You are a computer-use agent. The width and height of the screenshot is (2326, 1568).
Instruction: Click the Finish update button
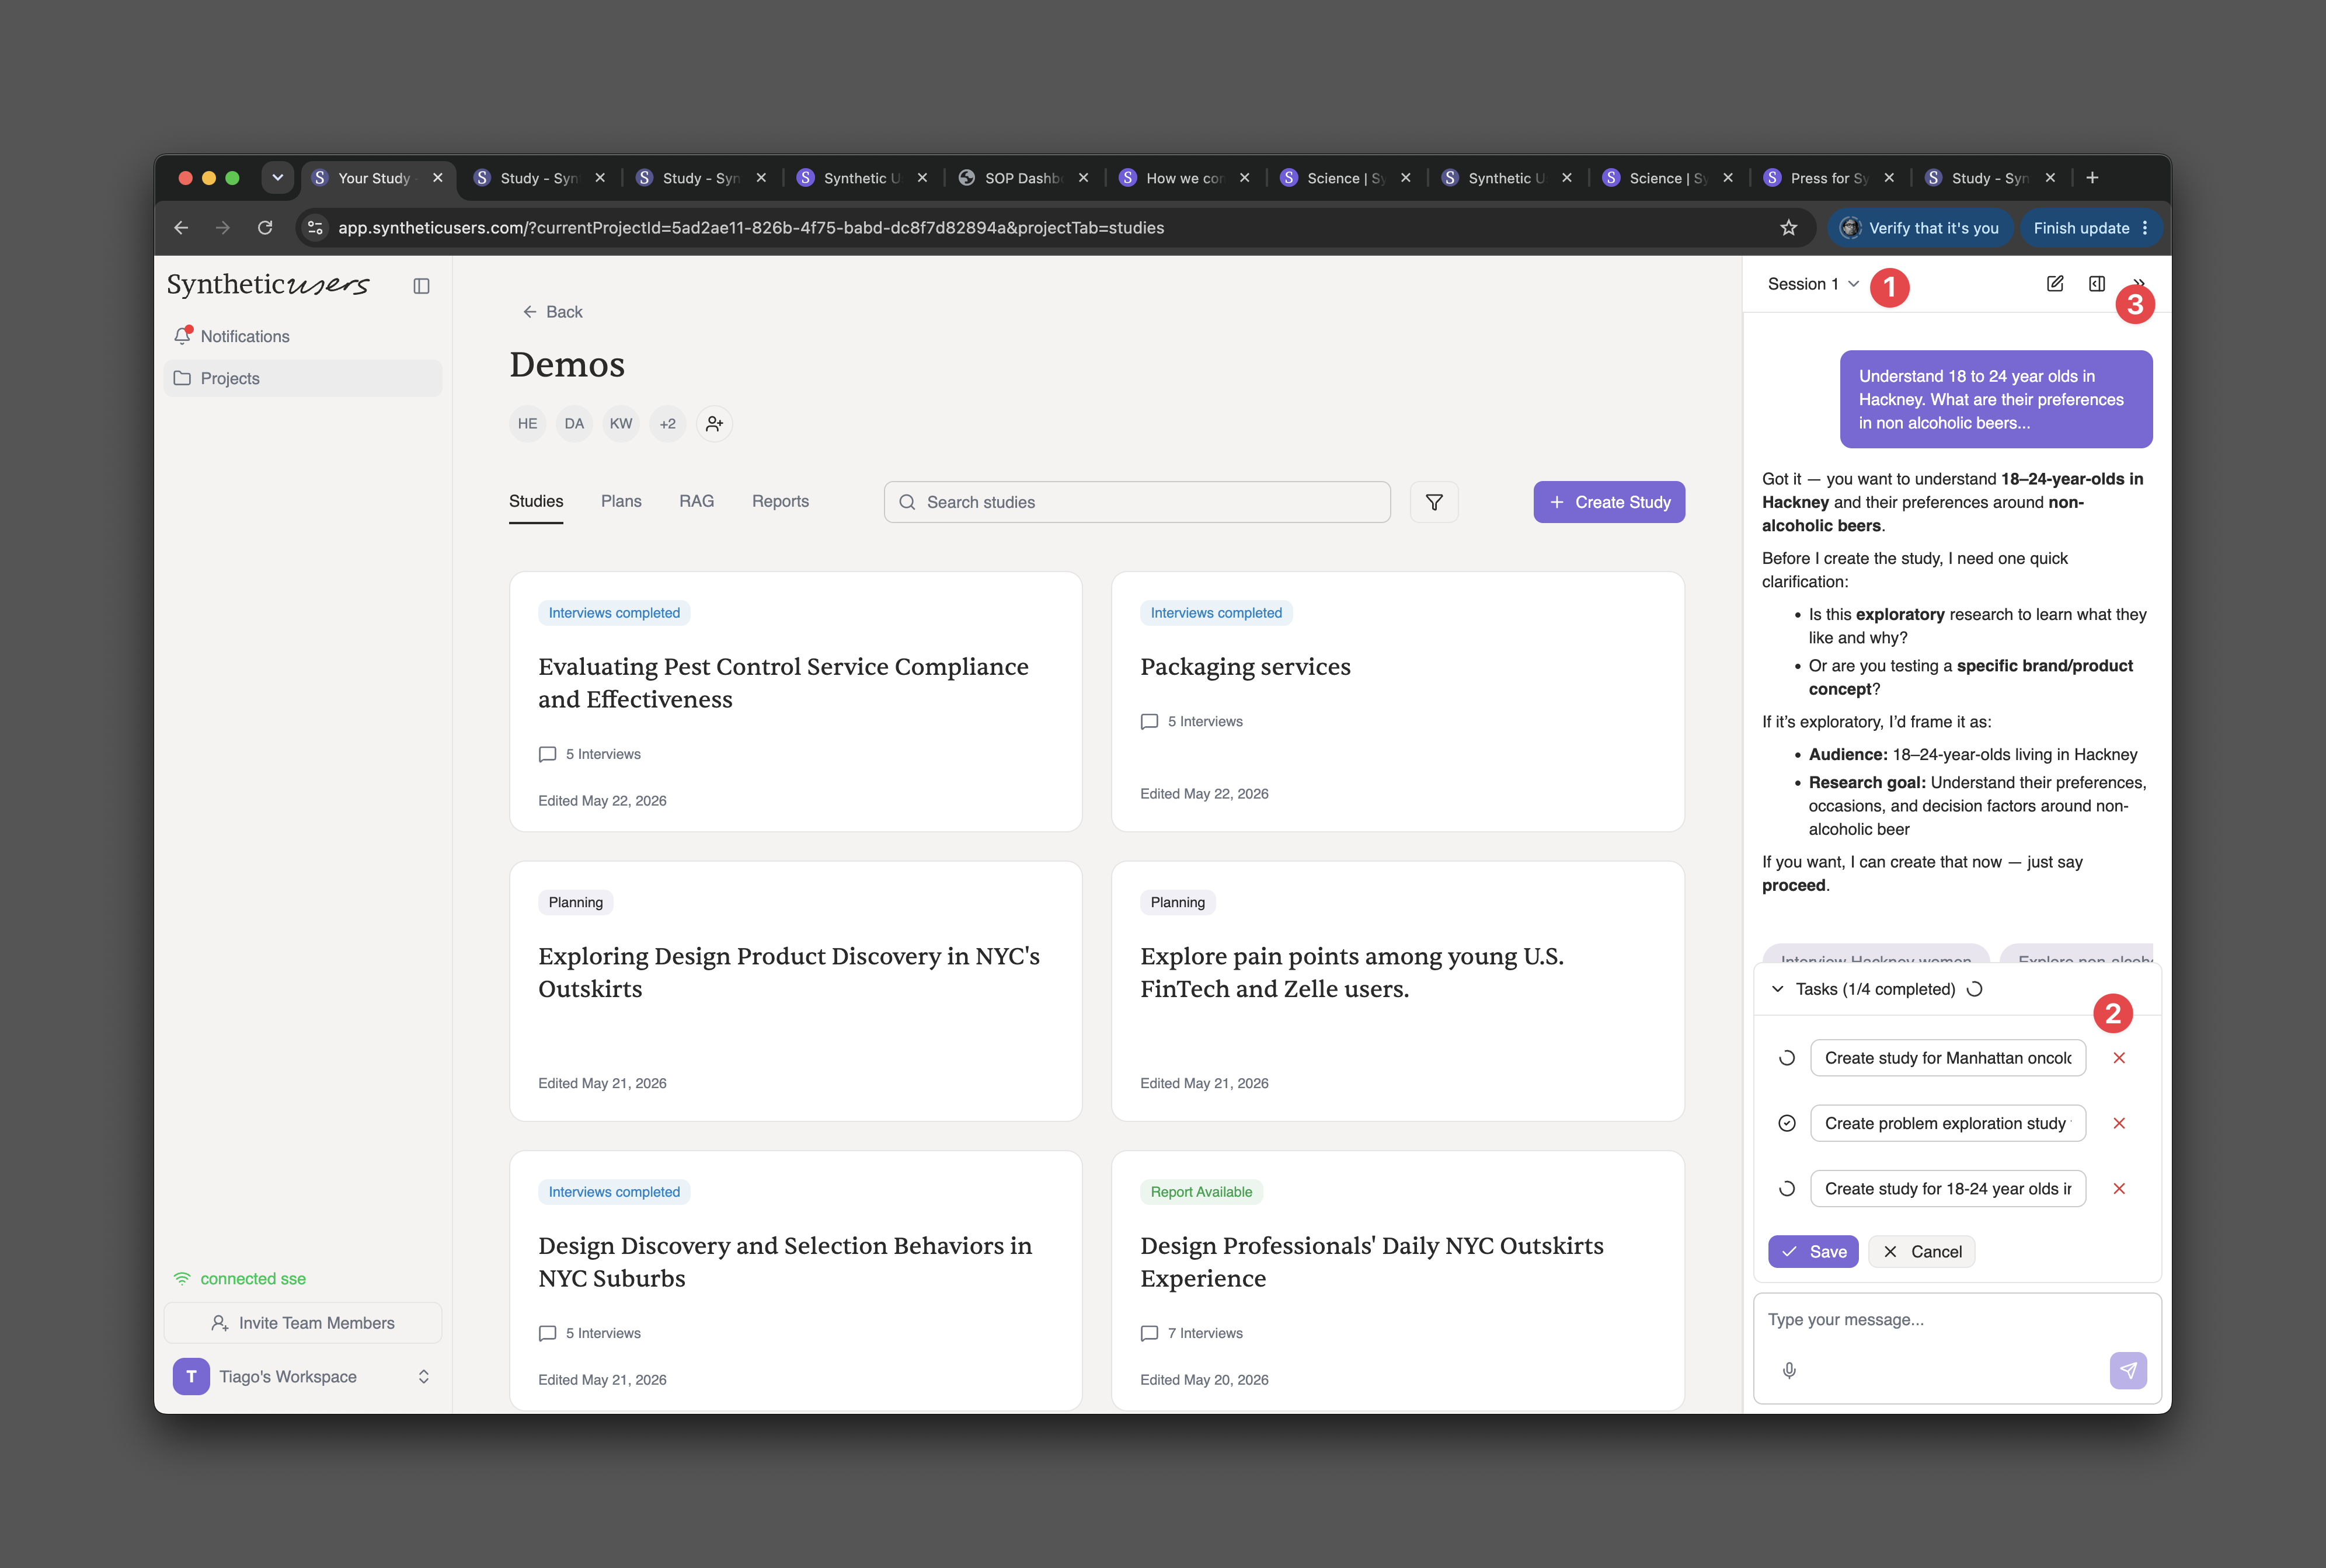2091,228
